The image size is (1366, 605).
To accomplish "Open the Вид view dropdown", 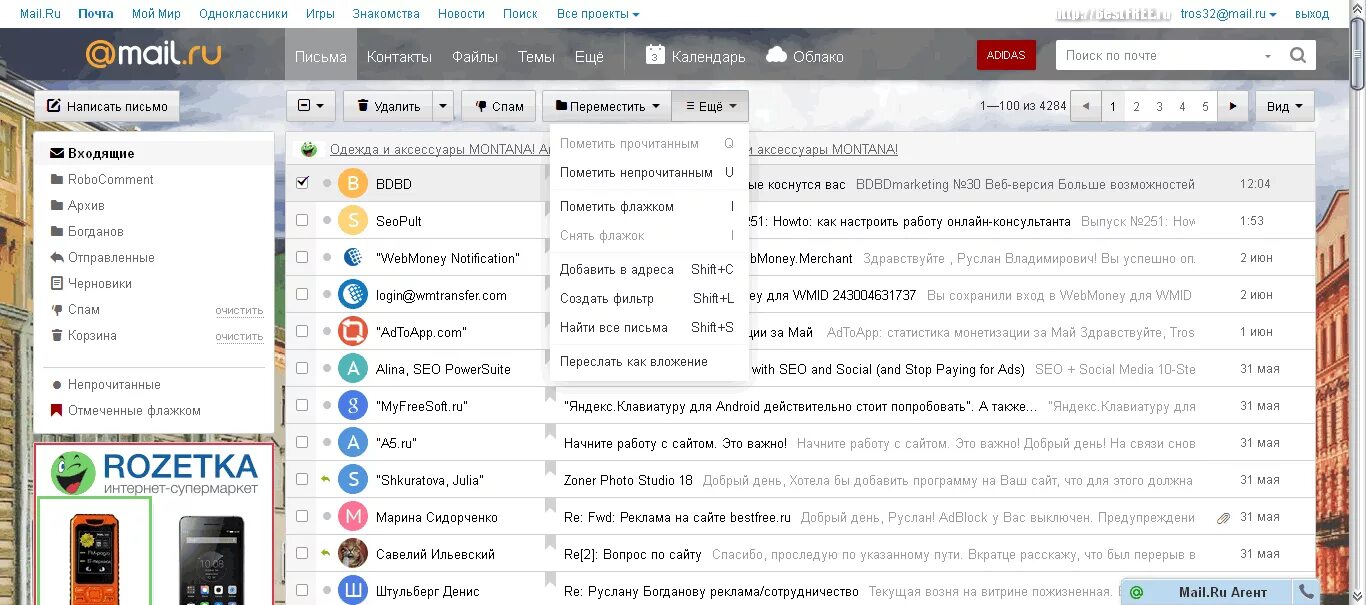I will click(x=1285, y=106).
